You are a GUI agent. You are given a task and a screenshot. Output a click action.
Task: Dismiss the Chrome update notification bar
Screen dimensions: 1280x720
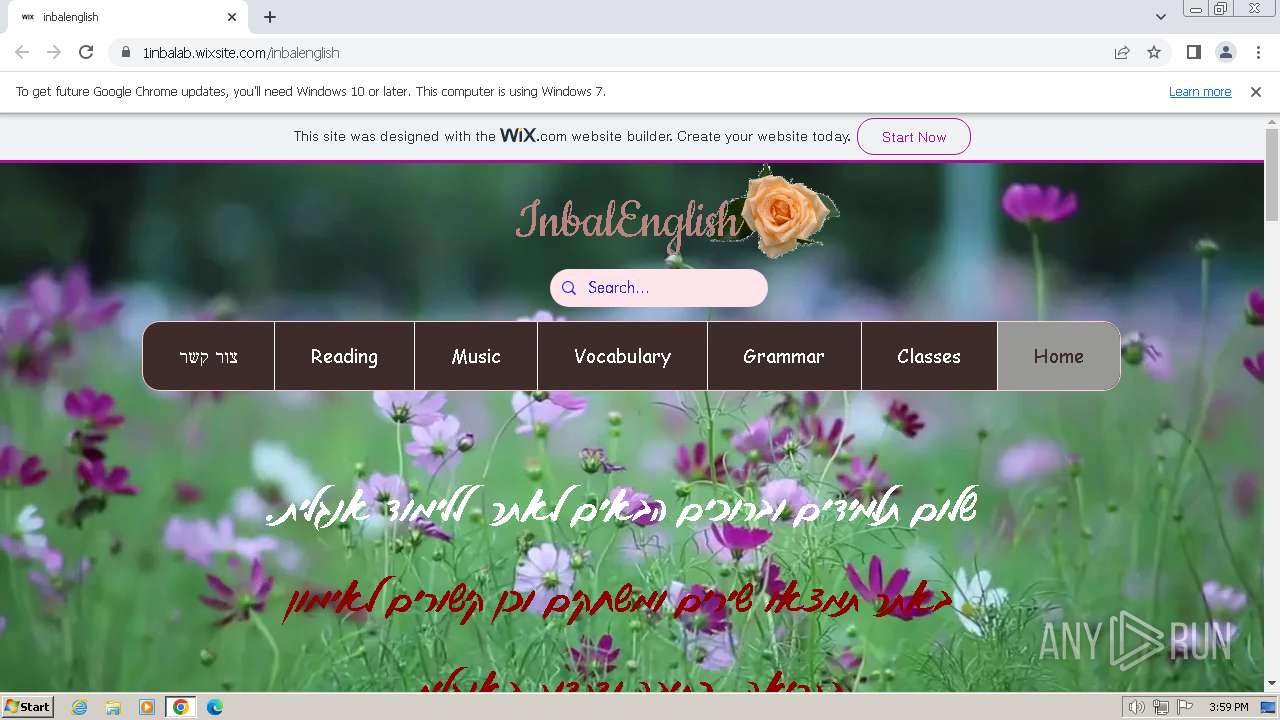1256,92
